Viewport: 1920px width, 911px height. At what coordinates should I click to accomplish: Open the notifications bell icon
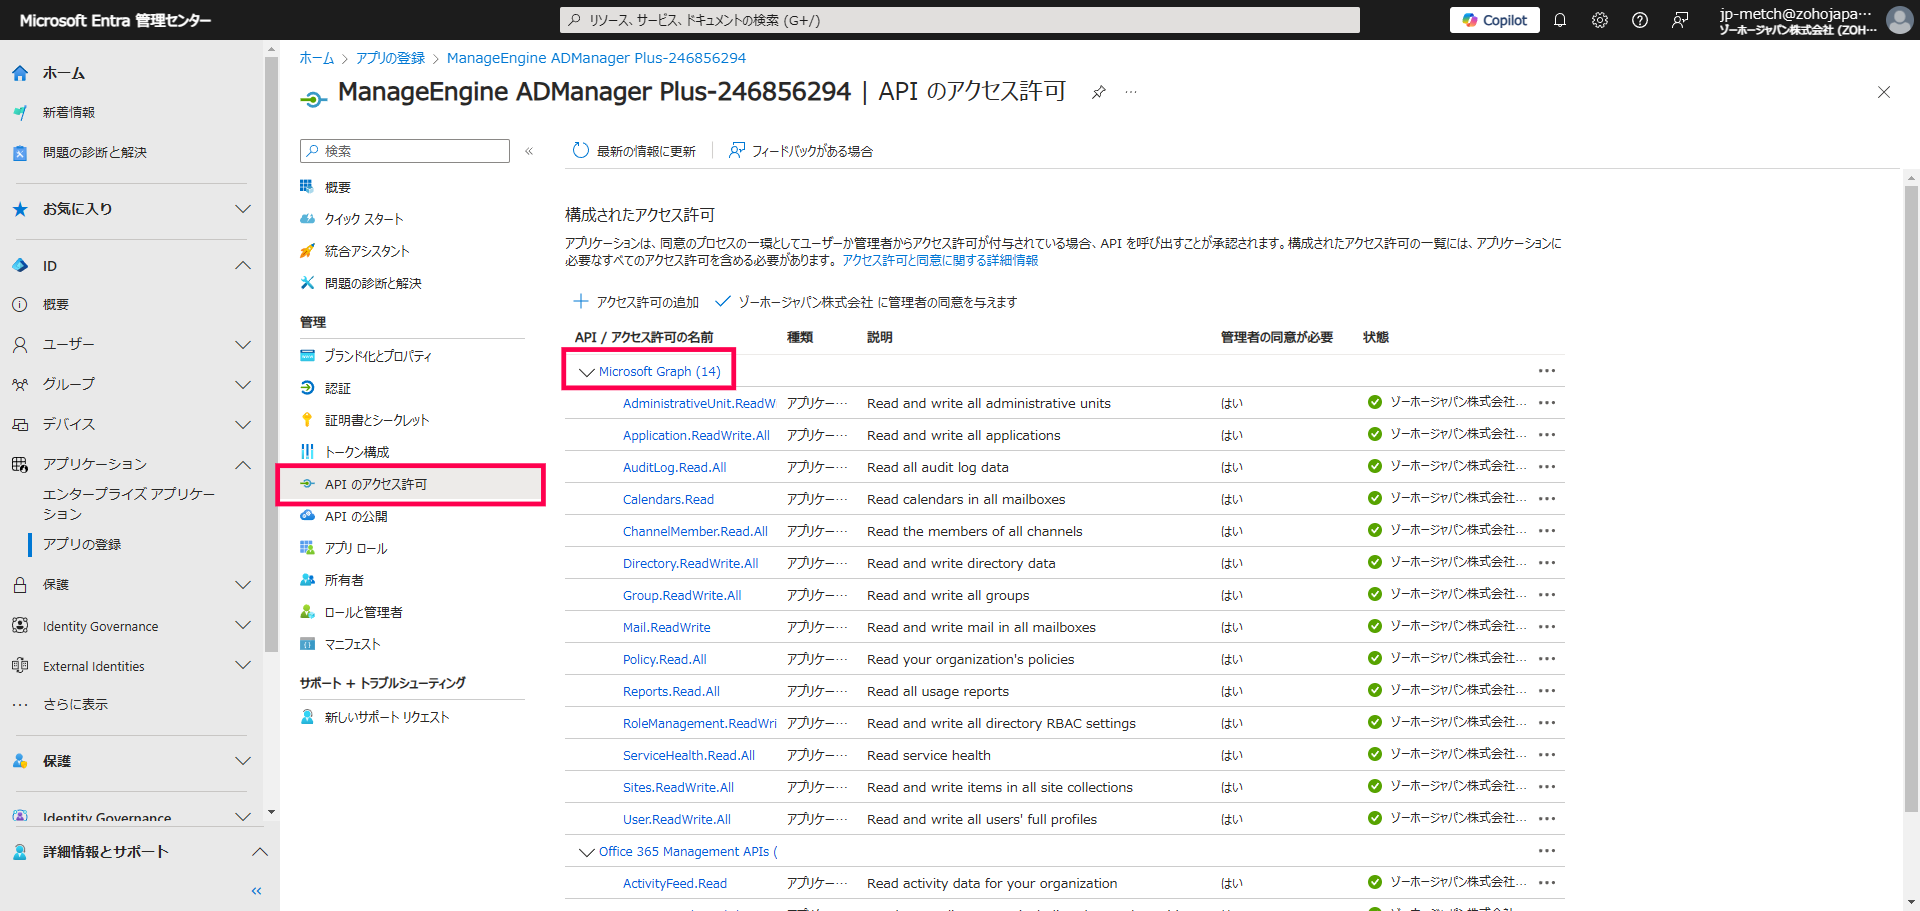click(x=1559, y=20)
